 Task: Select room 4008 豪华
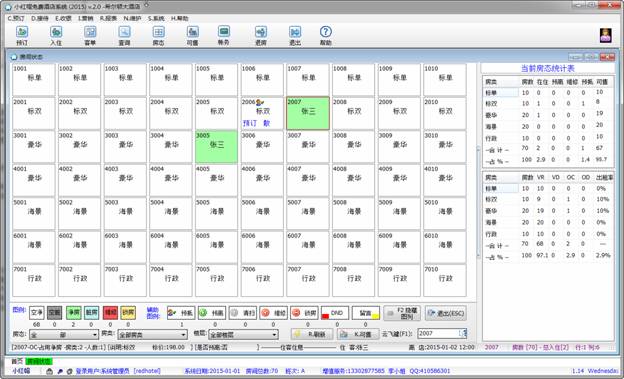tap(353, 180)
